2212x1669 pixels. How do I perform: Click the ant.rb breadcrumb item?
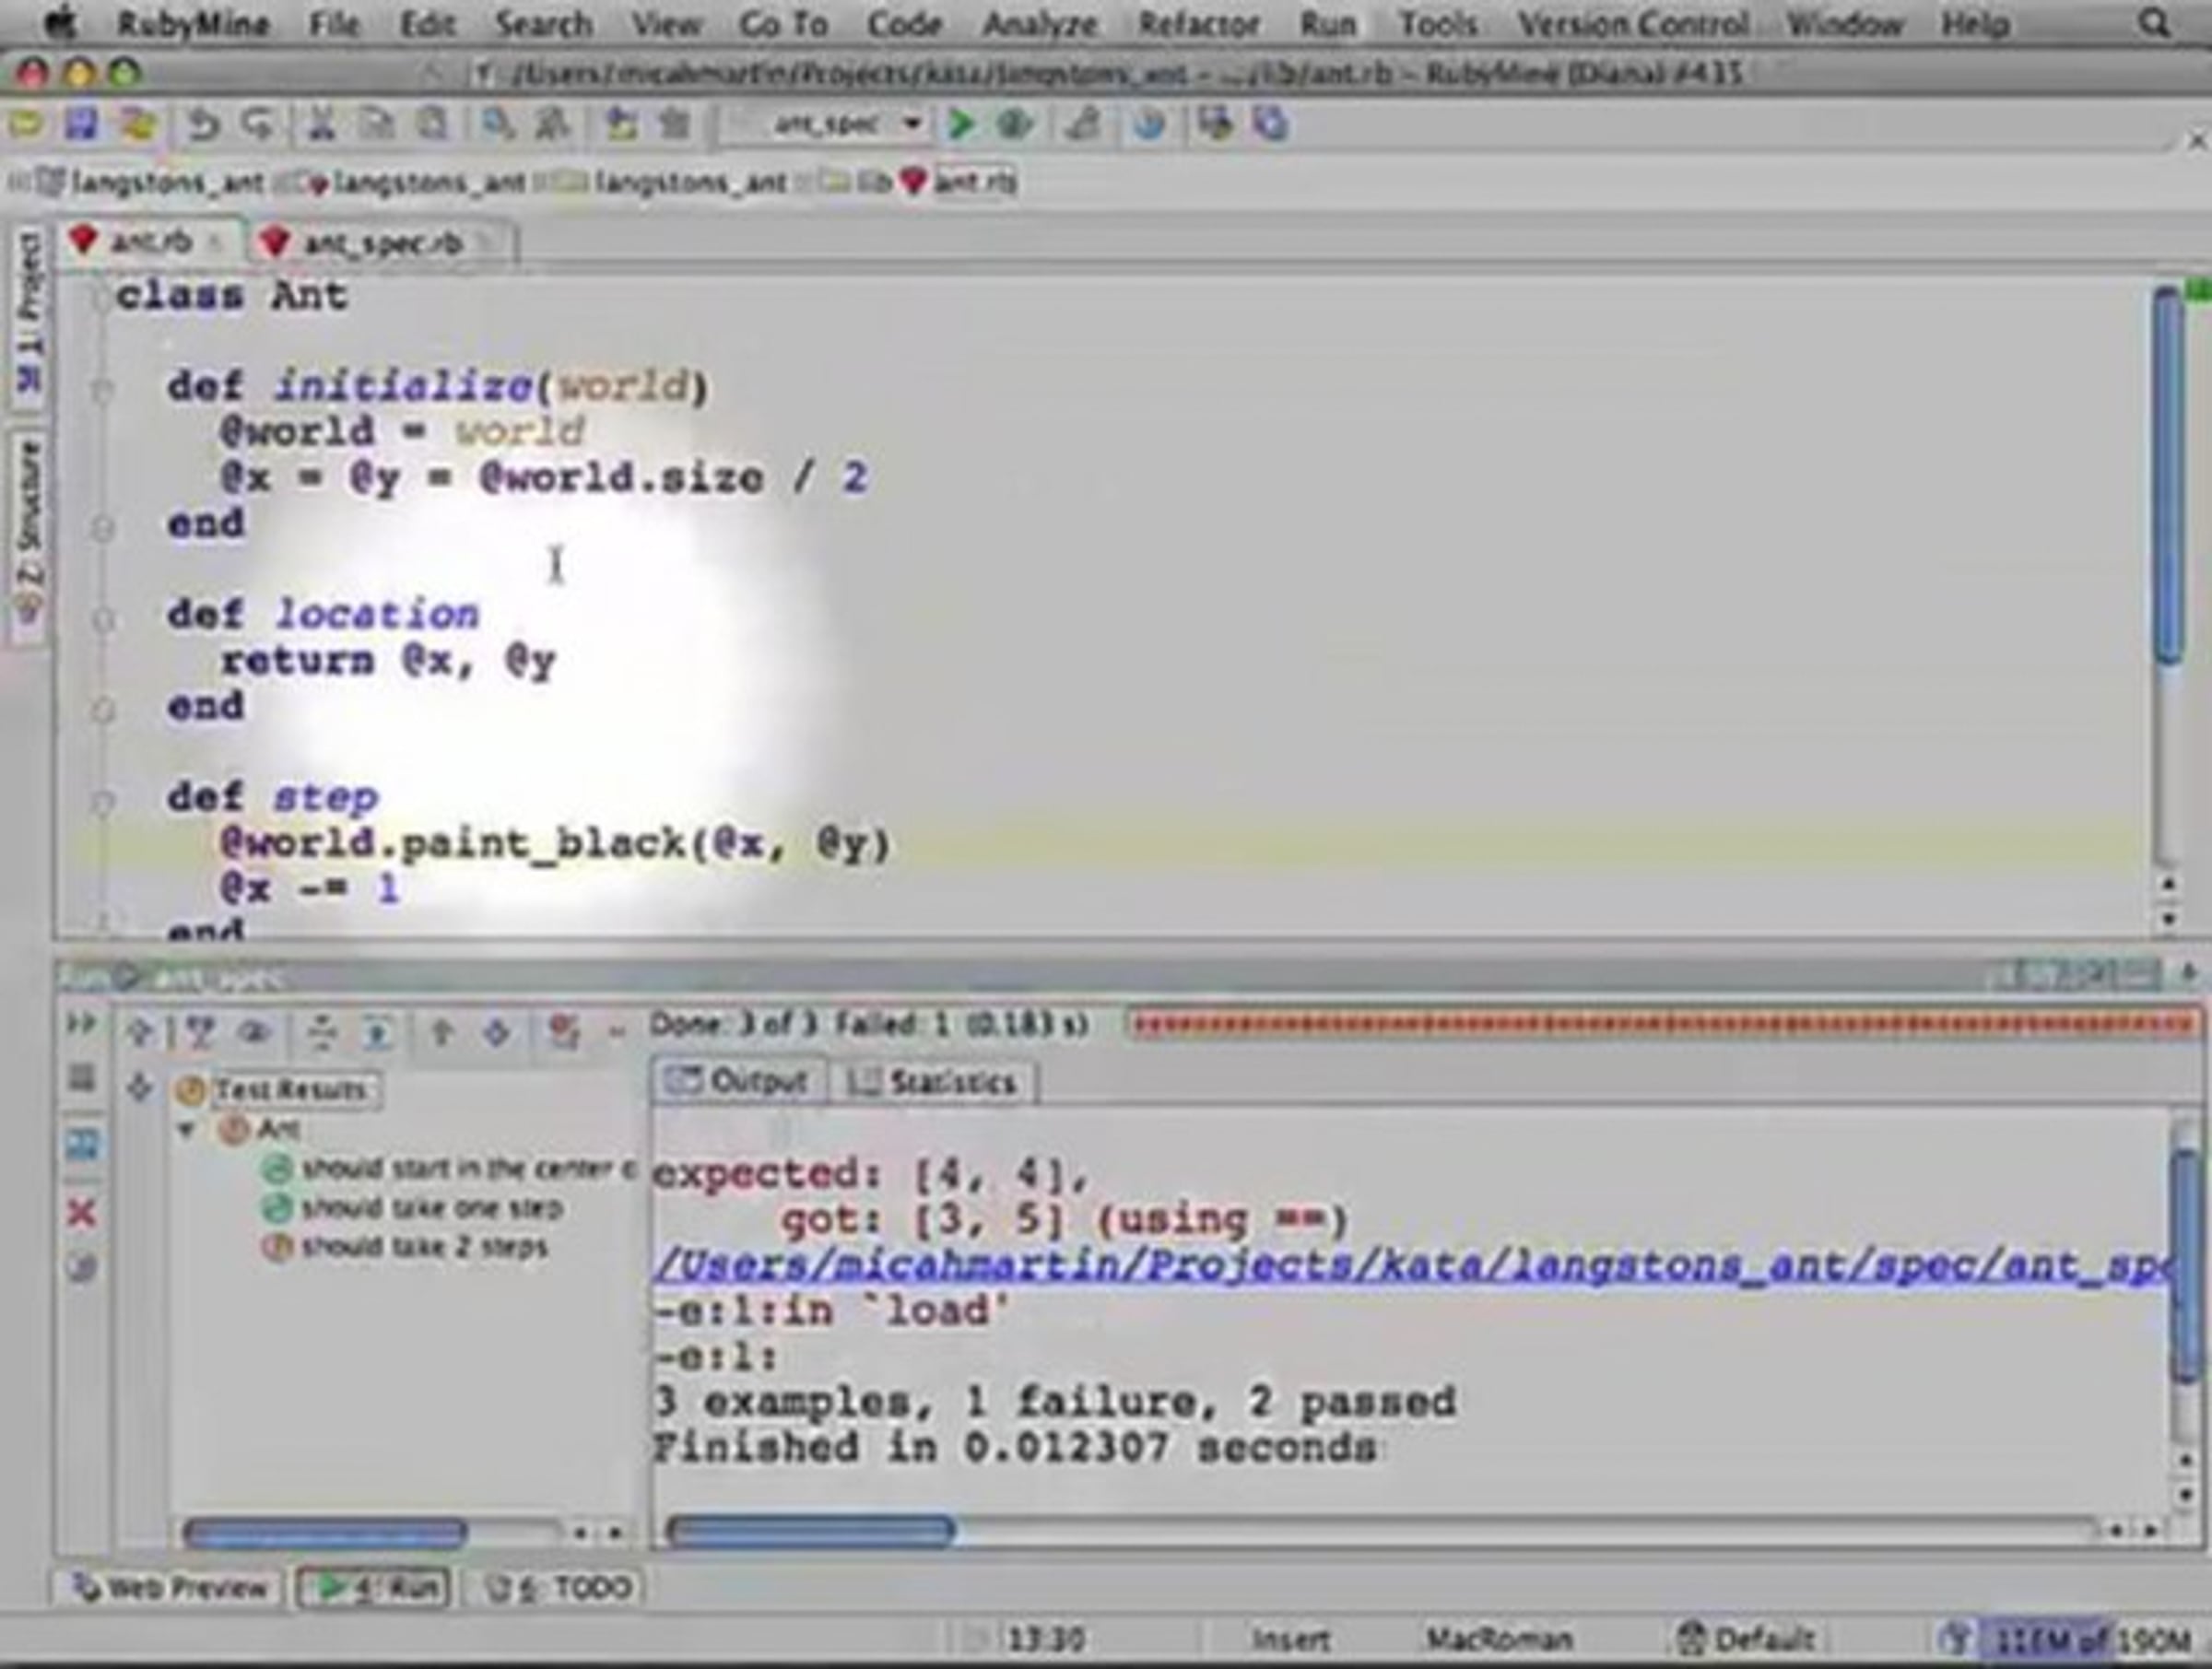click(959, 182)
